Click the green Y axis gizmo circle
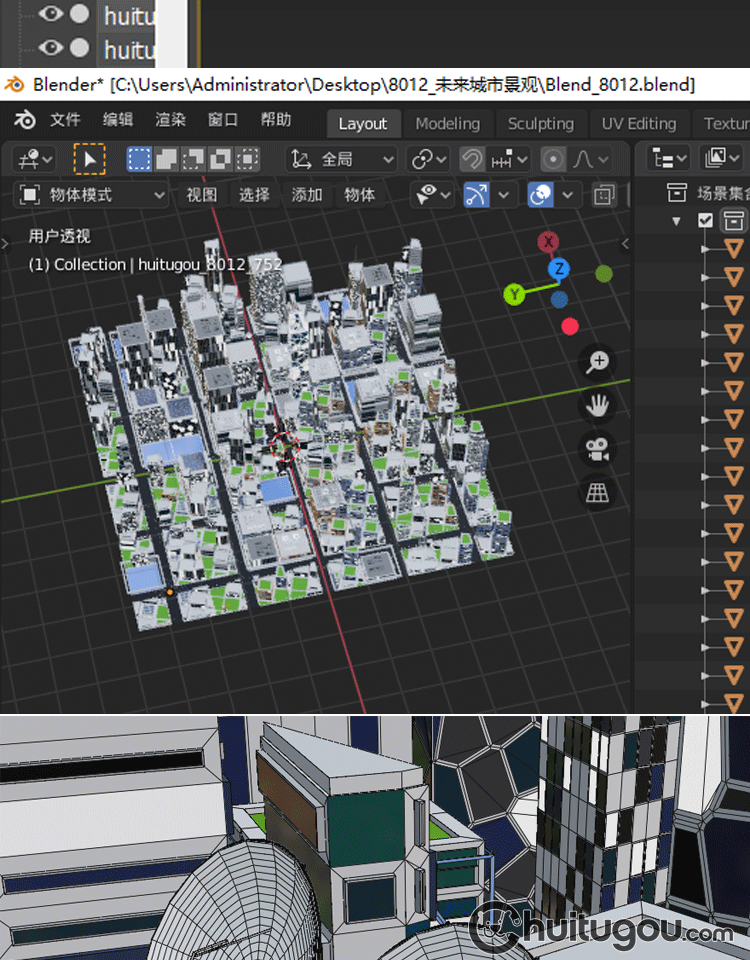 pos(515,293)
